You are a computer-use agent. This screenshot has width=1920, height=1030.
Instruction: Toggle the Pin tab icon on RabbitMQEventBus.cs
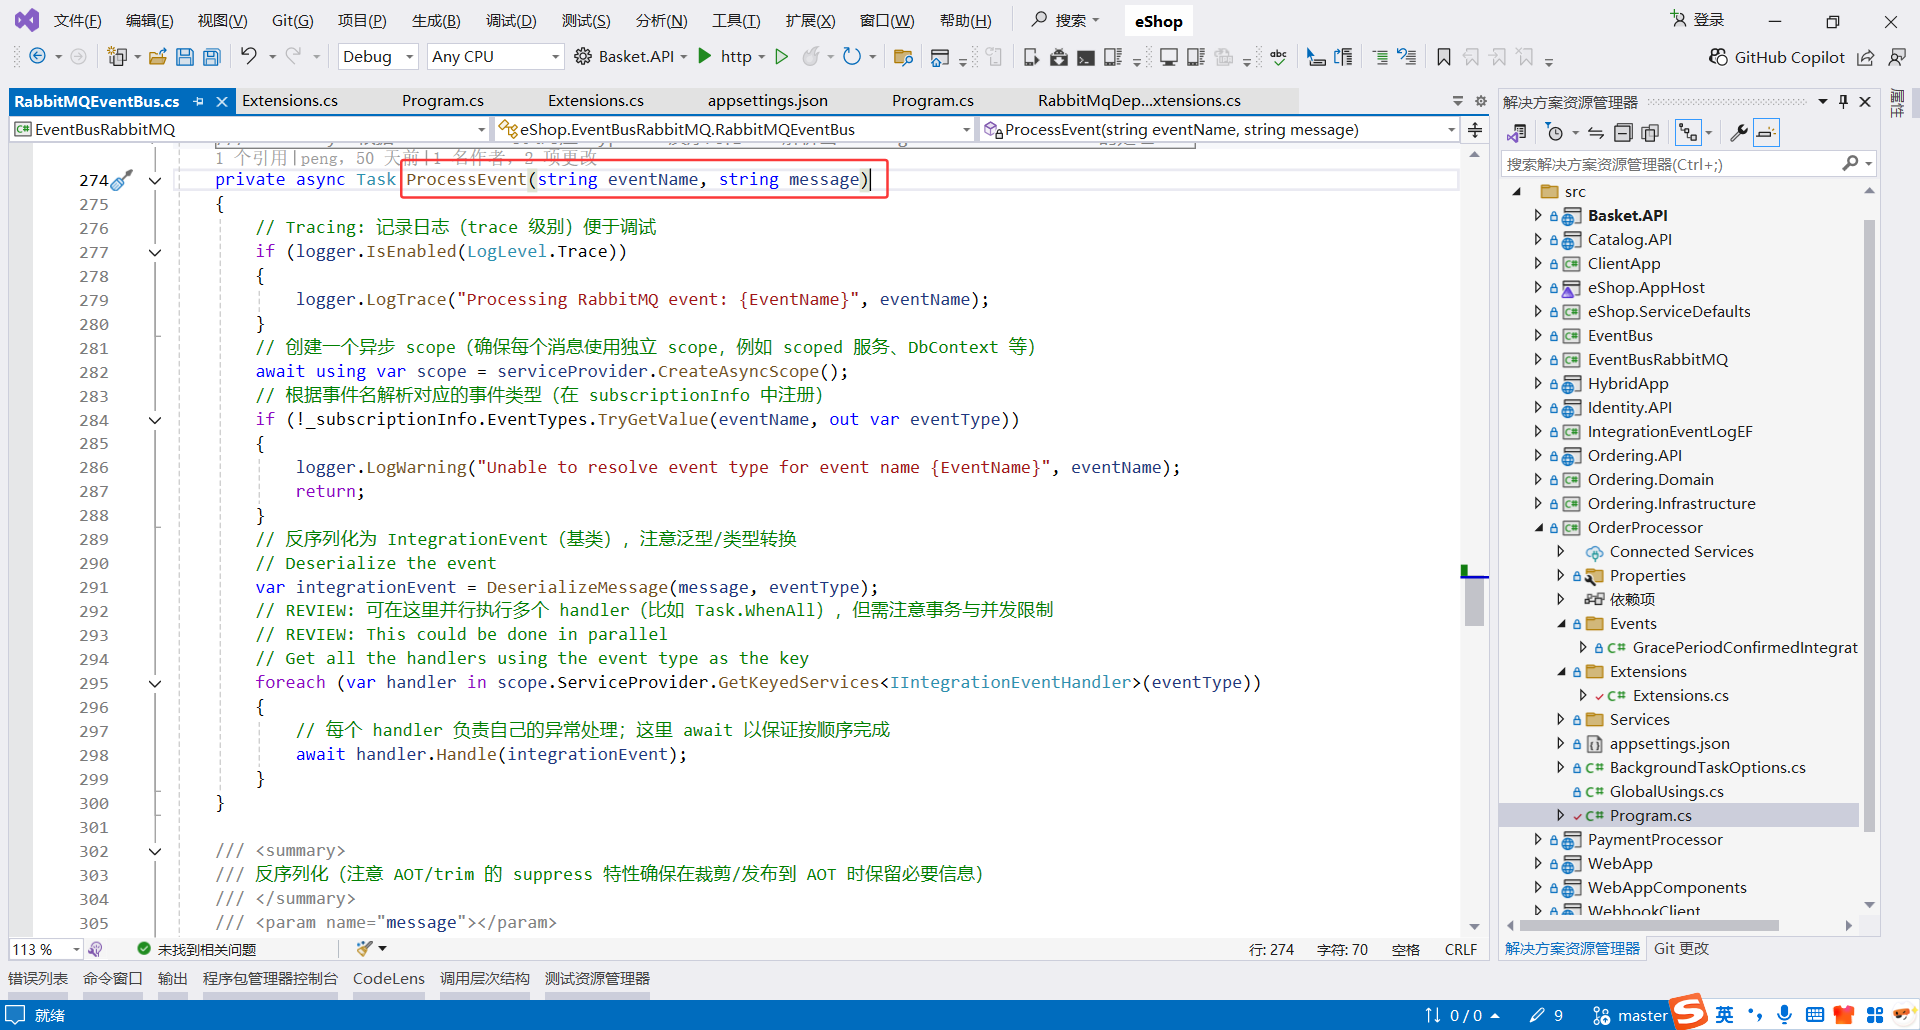pos(199,100)
